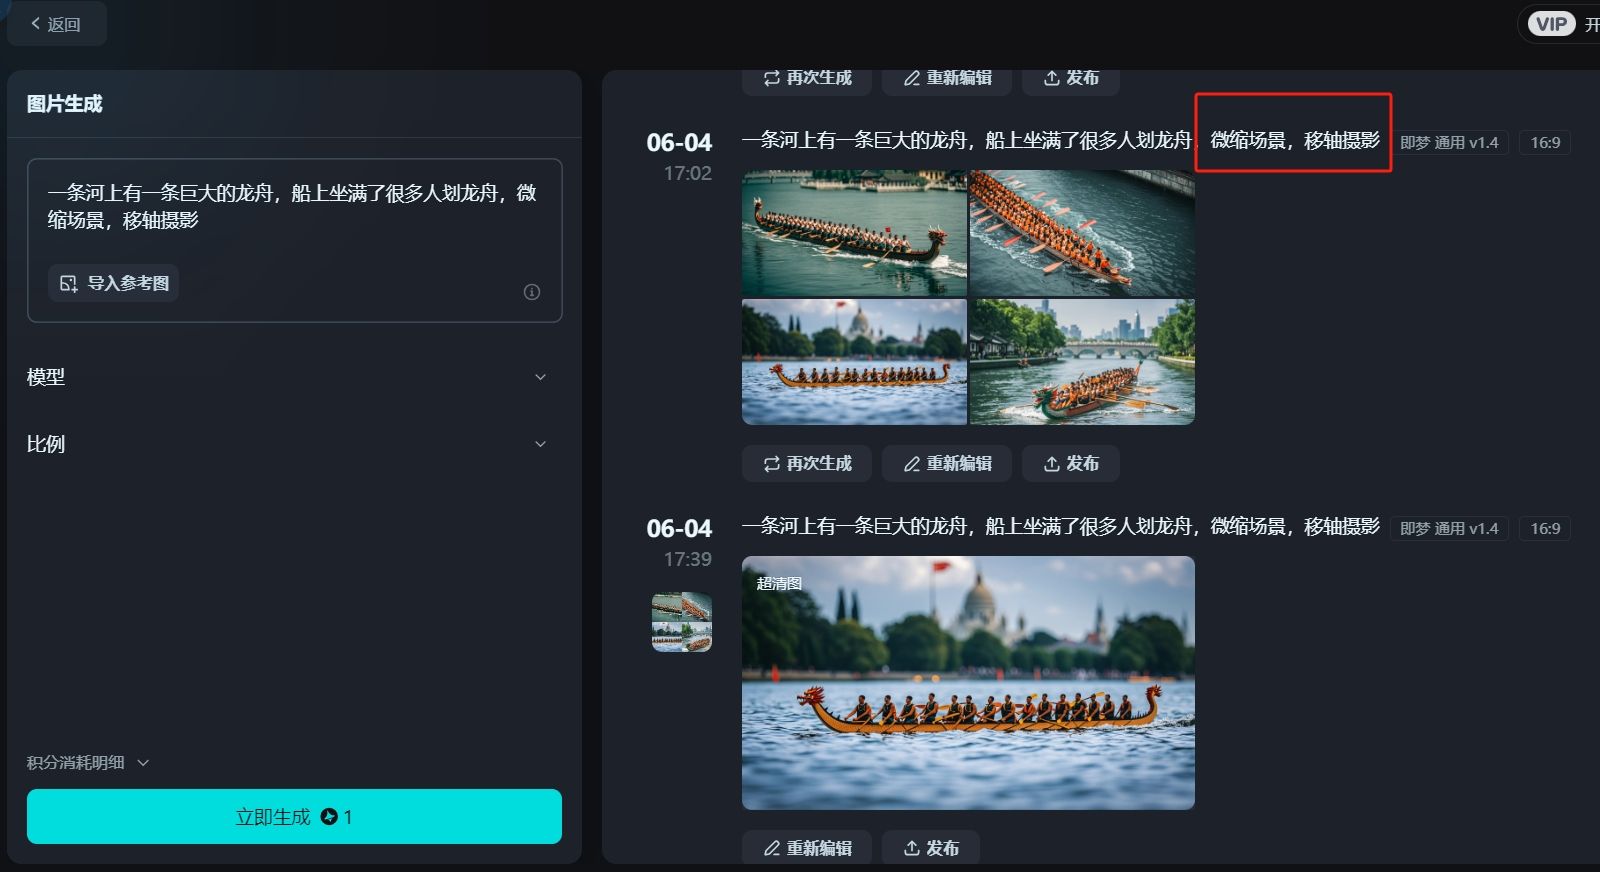Click the 图片生成 panel title
1600x872 pixels.
click(x=64, y=104)
